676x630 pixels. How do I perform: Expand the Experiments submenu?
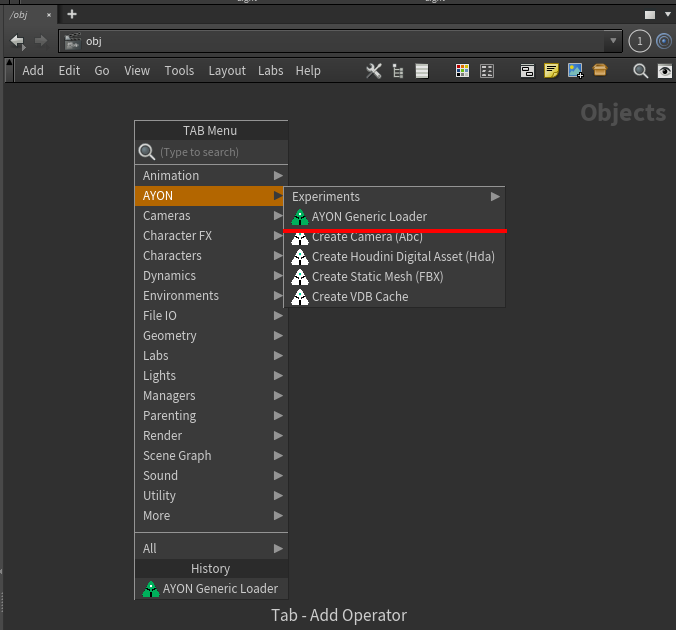(x=394, y=197)
